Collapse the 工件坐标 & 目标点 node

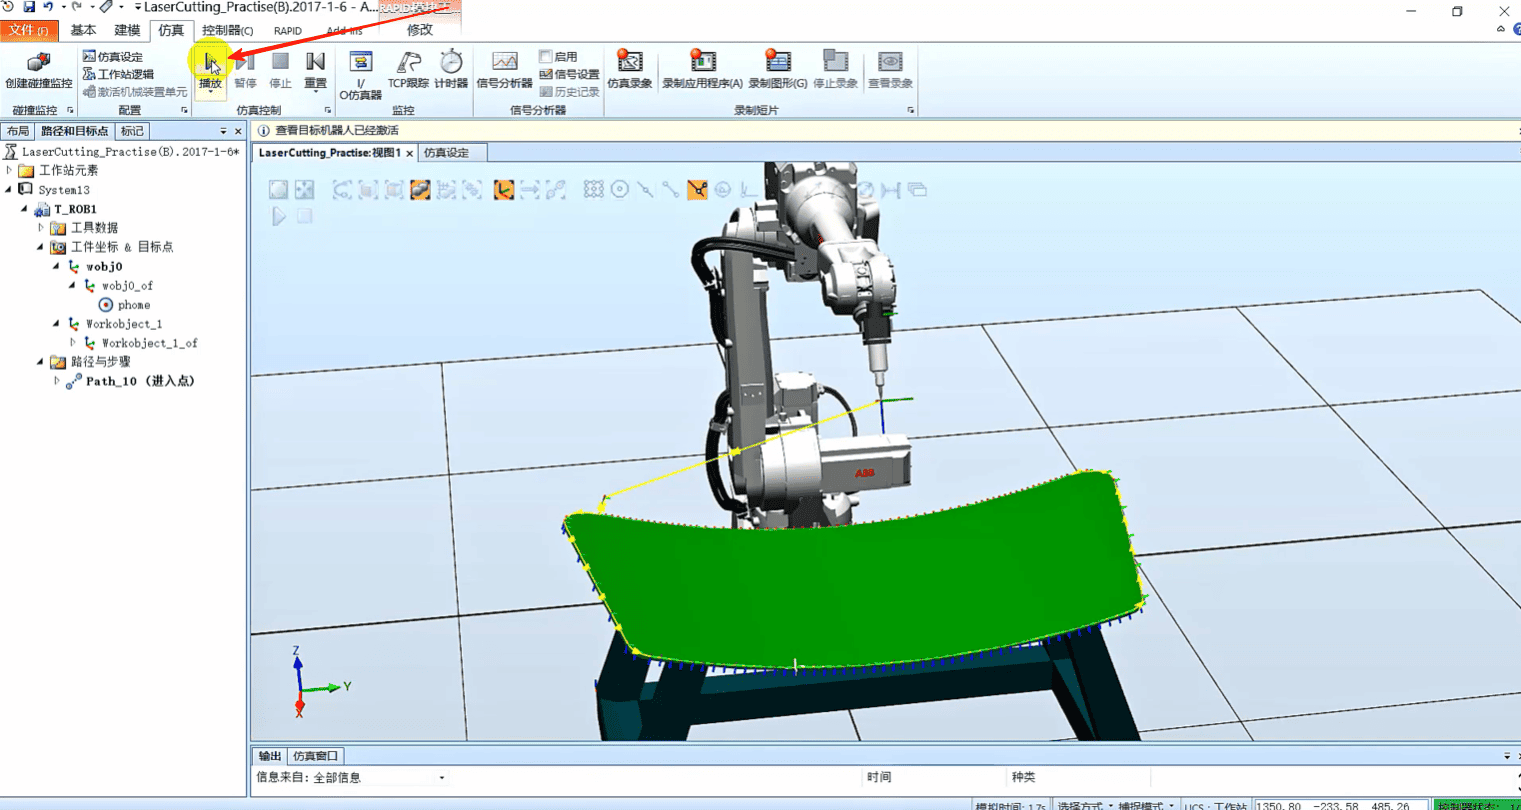tap(41, 247)
